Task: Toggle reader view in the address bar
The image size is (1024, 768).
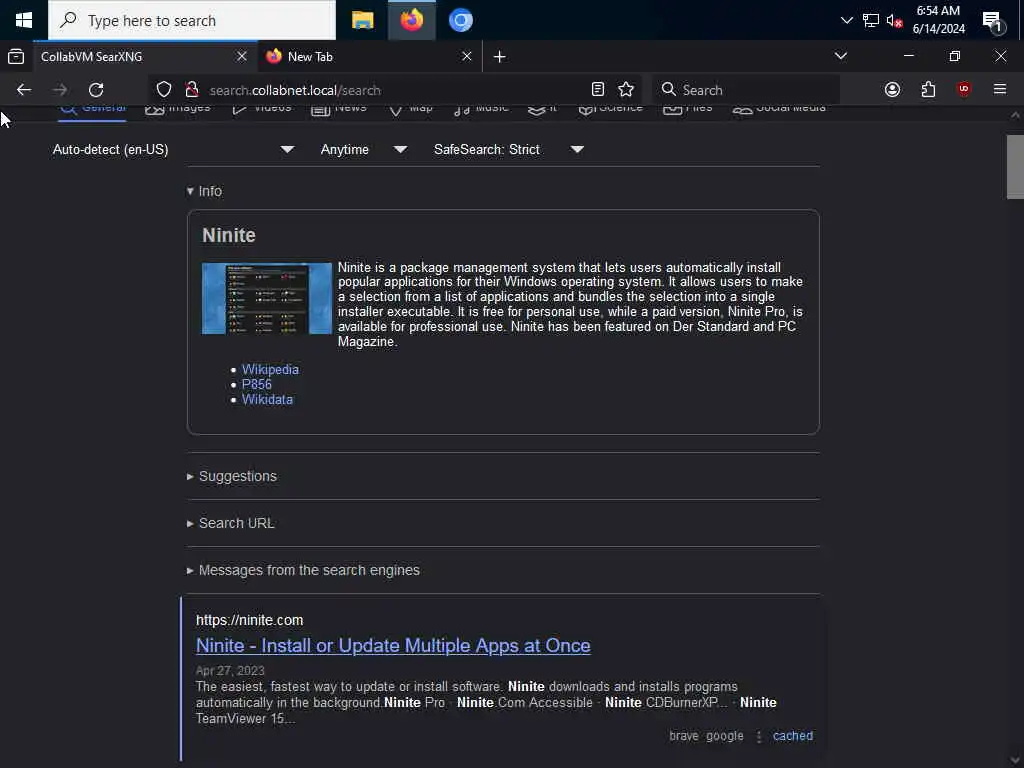Action: [598, 89]
